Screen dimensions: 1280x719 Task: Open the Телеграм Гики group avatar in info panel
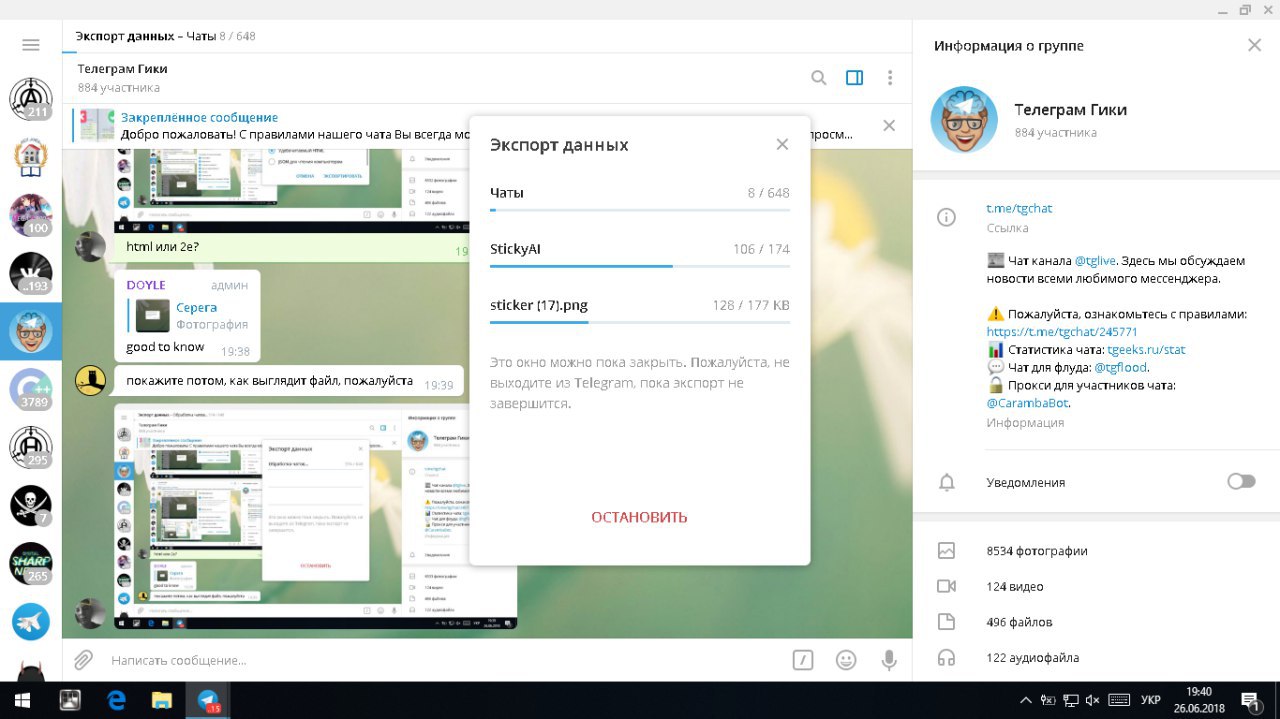pos(964,119)
